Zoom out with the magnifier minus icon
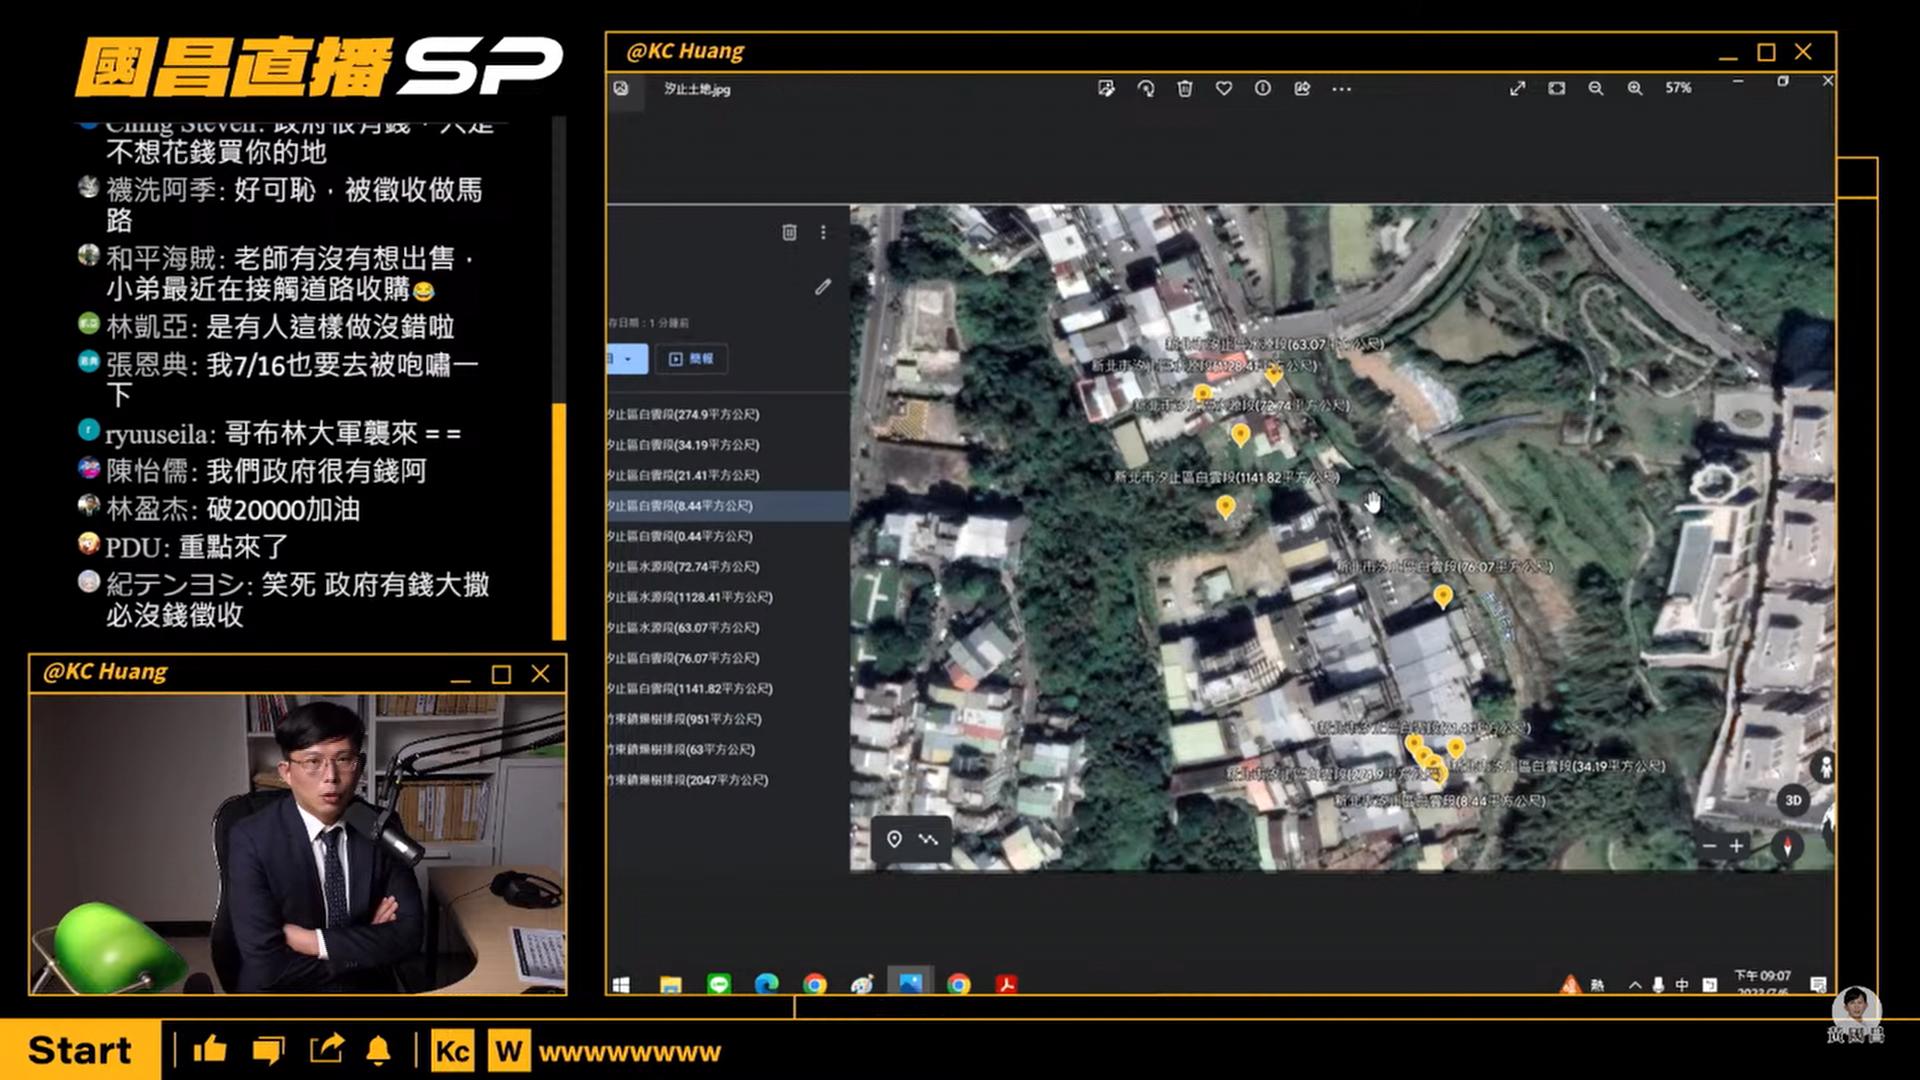Viewport: 1920px width, 1080px height. [1596, 89]
